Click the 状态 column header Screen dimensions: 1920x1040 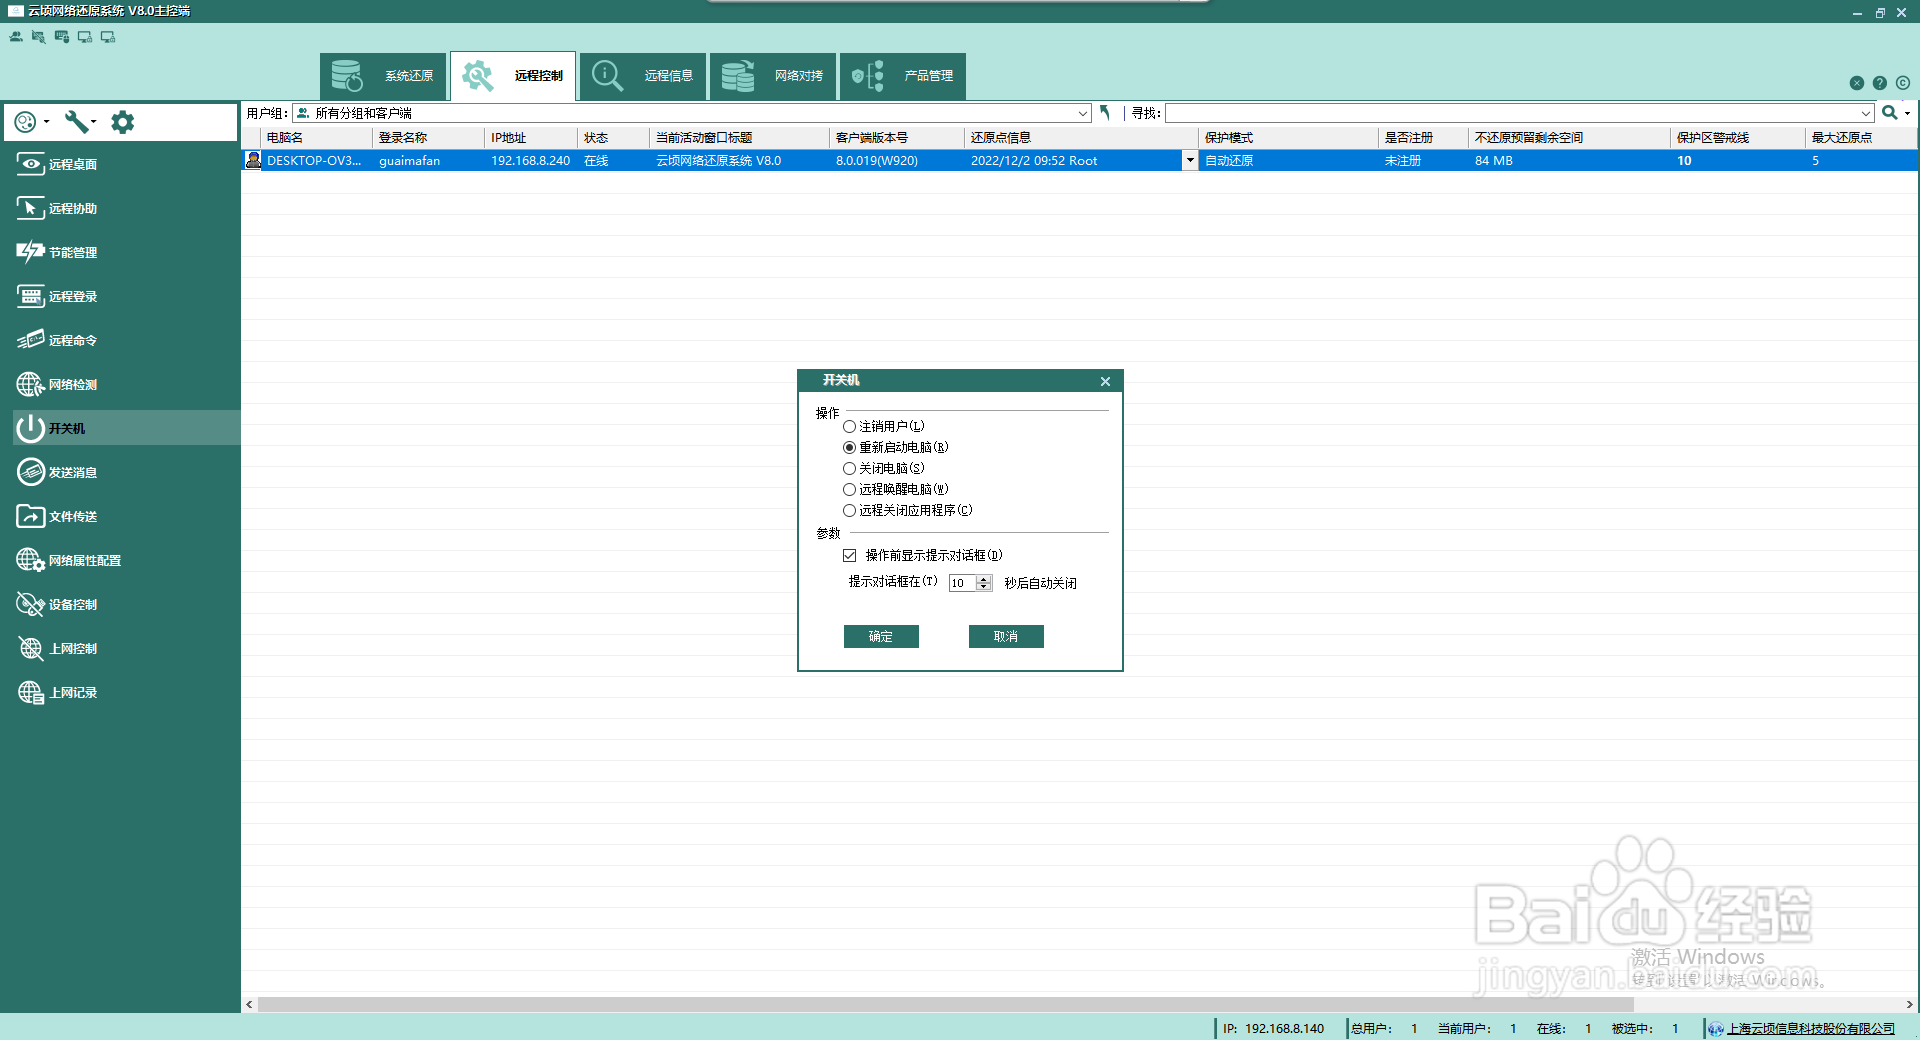click(614, 138)
